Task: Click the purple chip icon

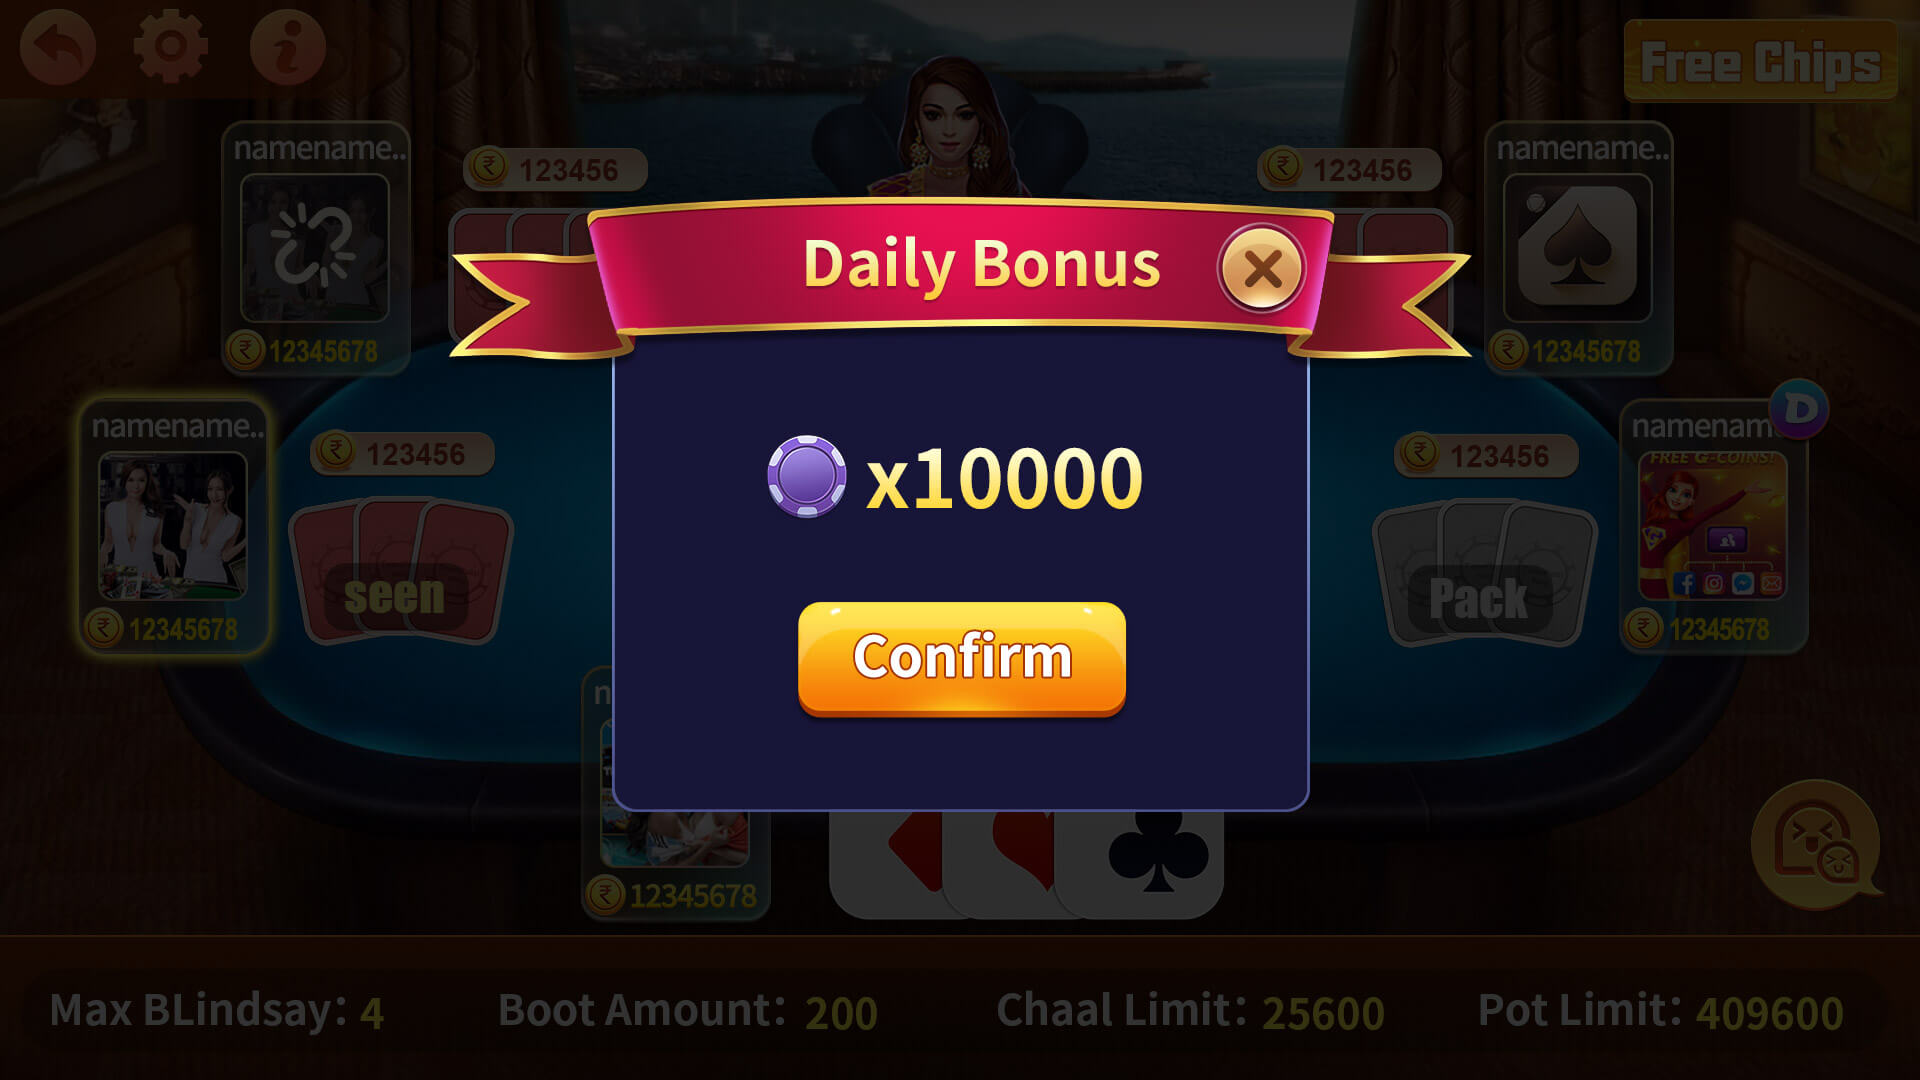Action: pos(806,476)
